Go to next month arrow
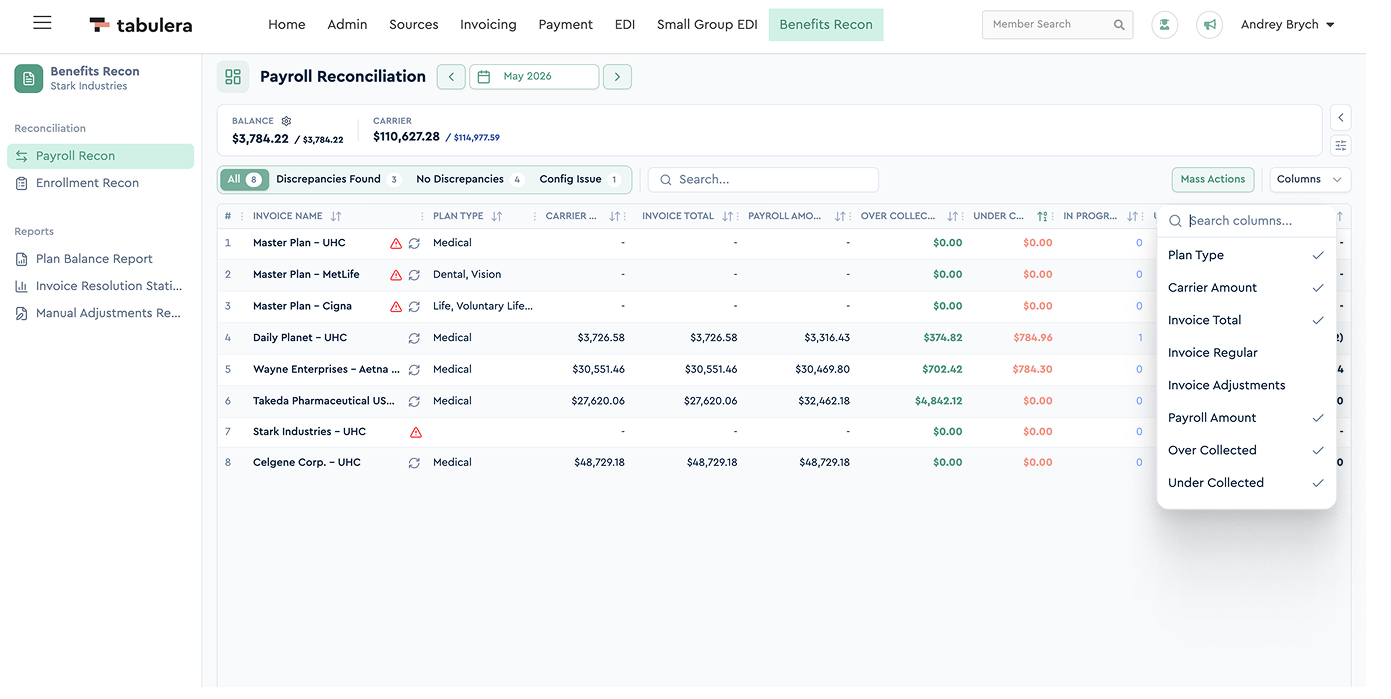This screenshot has width=1391, height=699. point(617,77)
